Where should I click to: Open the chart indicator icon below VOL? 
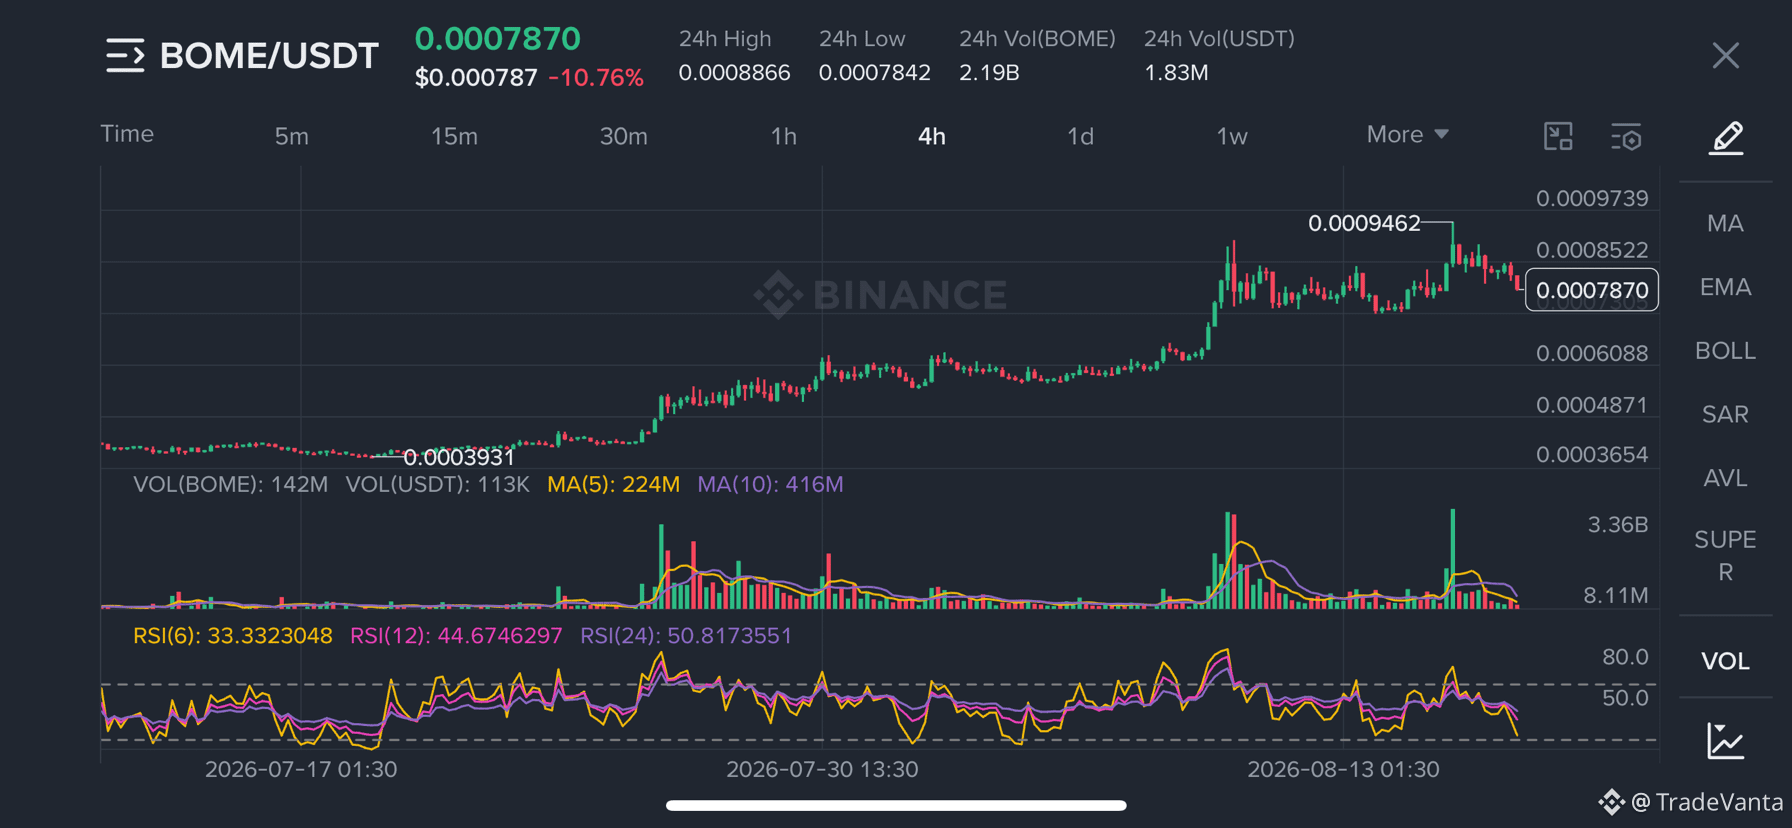pyautogui.click(x=1725, y=741)
